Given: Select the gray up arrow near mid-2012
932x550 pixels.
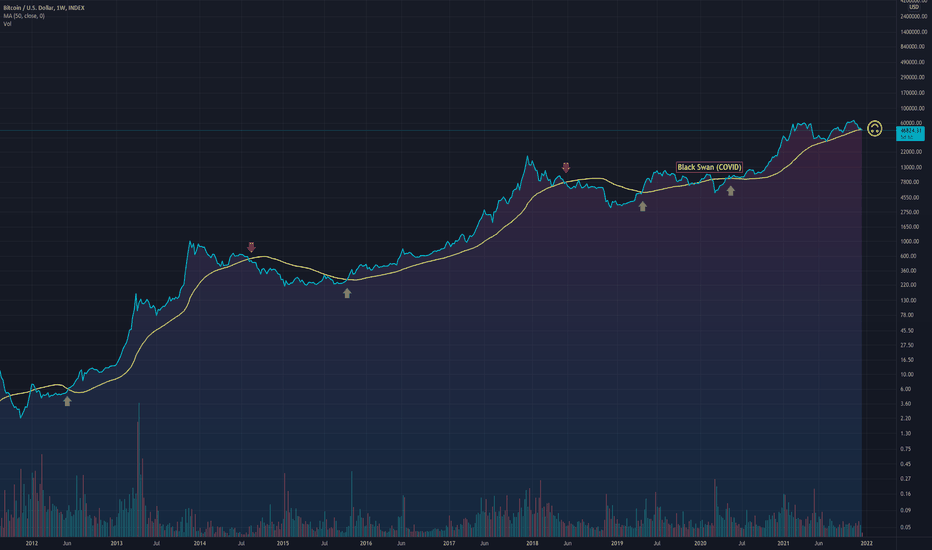Looking at the screenshot, I should click(x=67, y=401).
